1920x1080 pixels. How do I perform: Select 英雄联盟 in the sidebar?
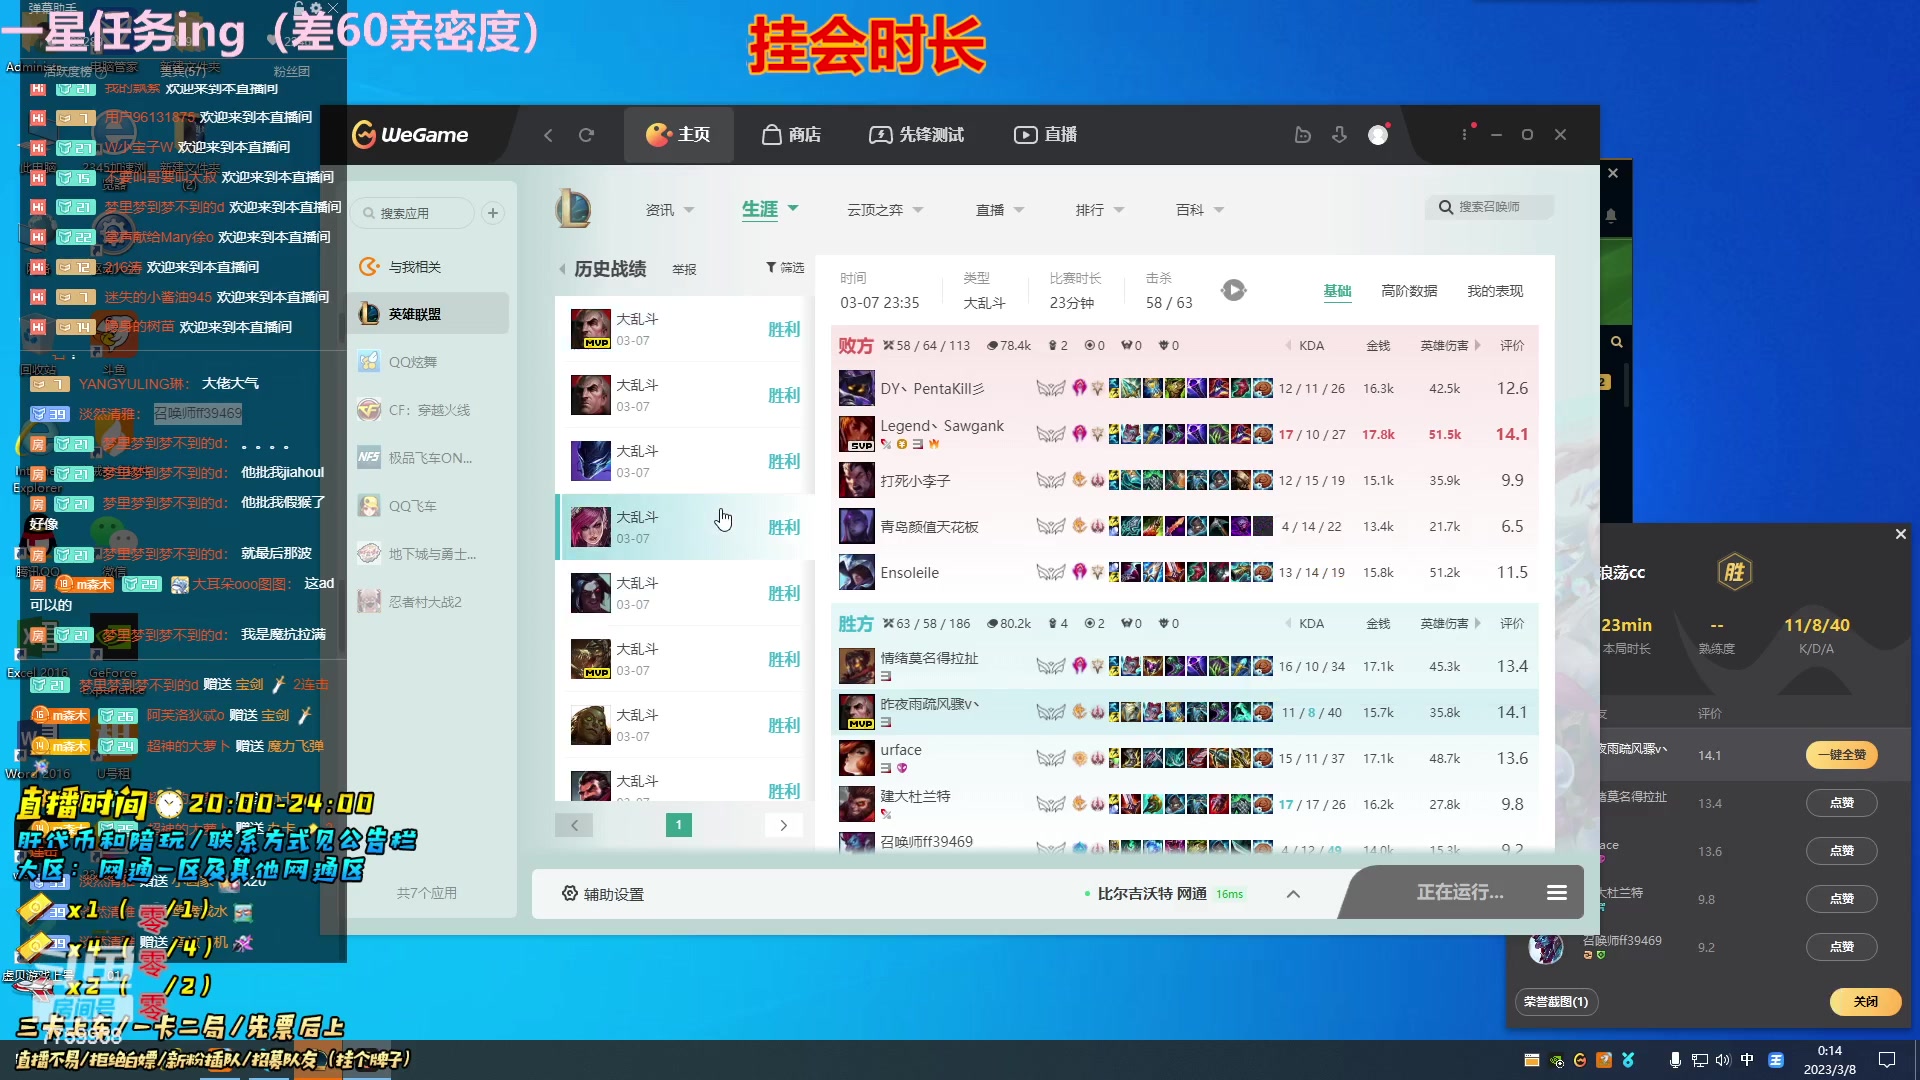coord(429,314)
